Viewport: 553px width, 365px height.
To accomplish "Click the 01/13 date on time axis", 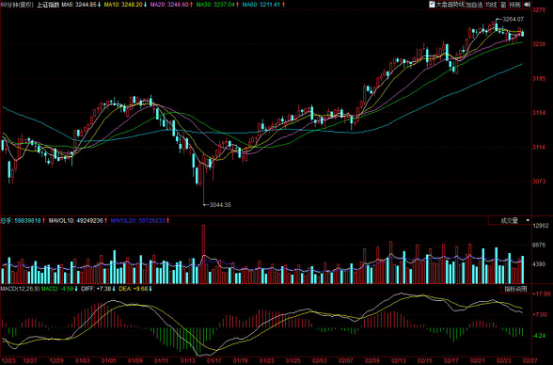I will click(x=188, y=361).
